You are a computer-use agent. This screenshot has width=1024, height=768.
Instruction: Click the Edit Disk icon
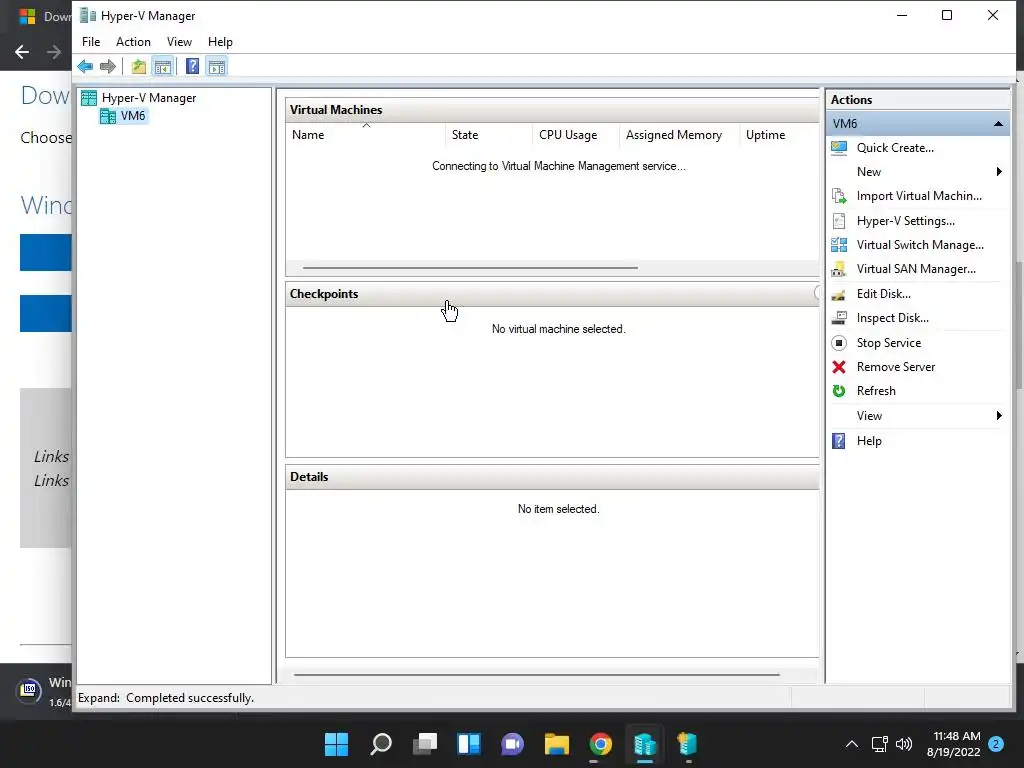[x=839, y=294]
